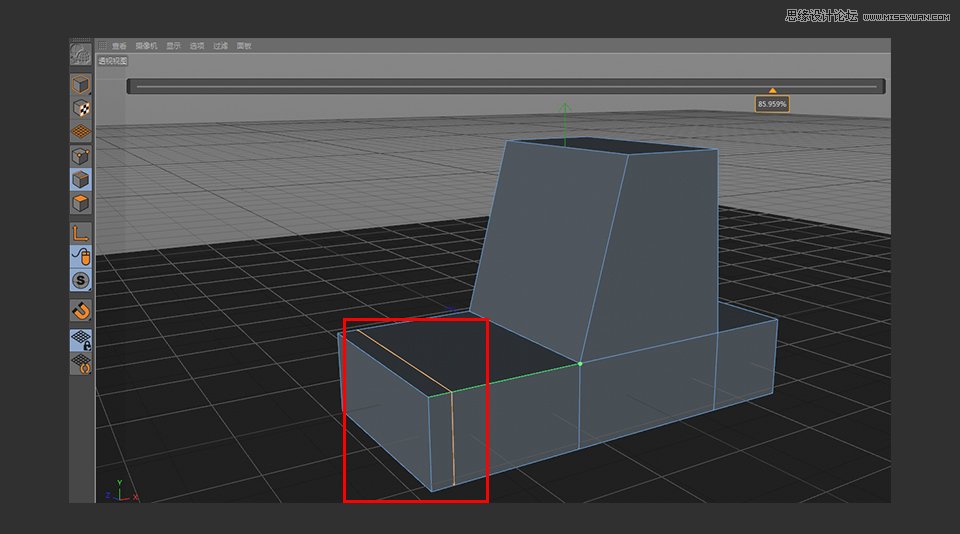Switch to Edges mode
Screen dimensions: 960x534
81,180
